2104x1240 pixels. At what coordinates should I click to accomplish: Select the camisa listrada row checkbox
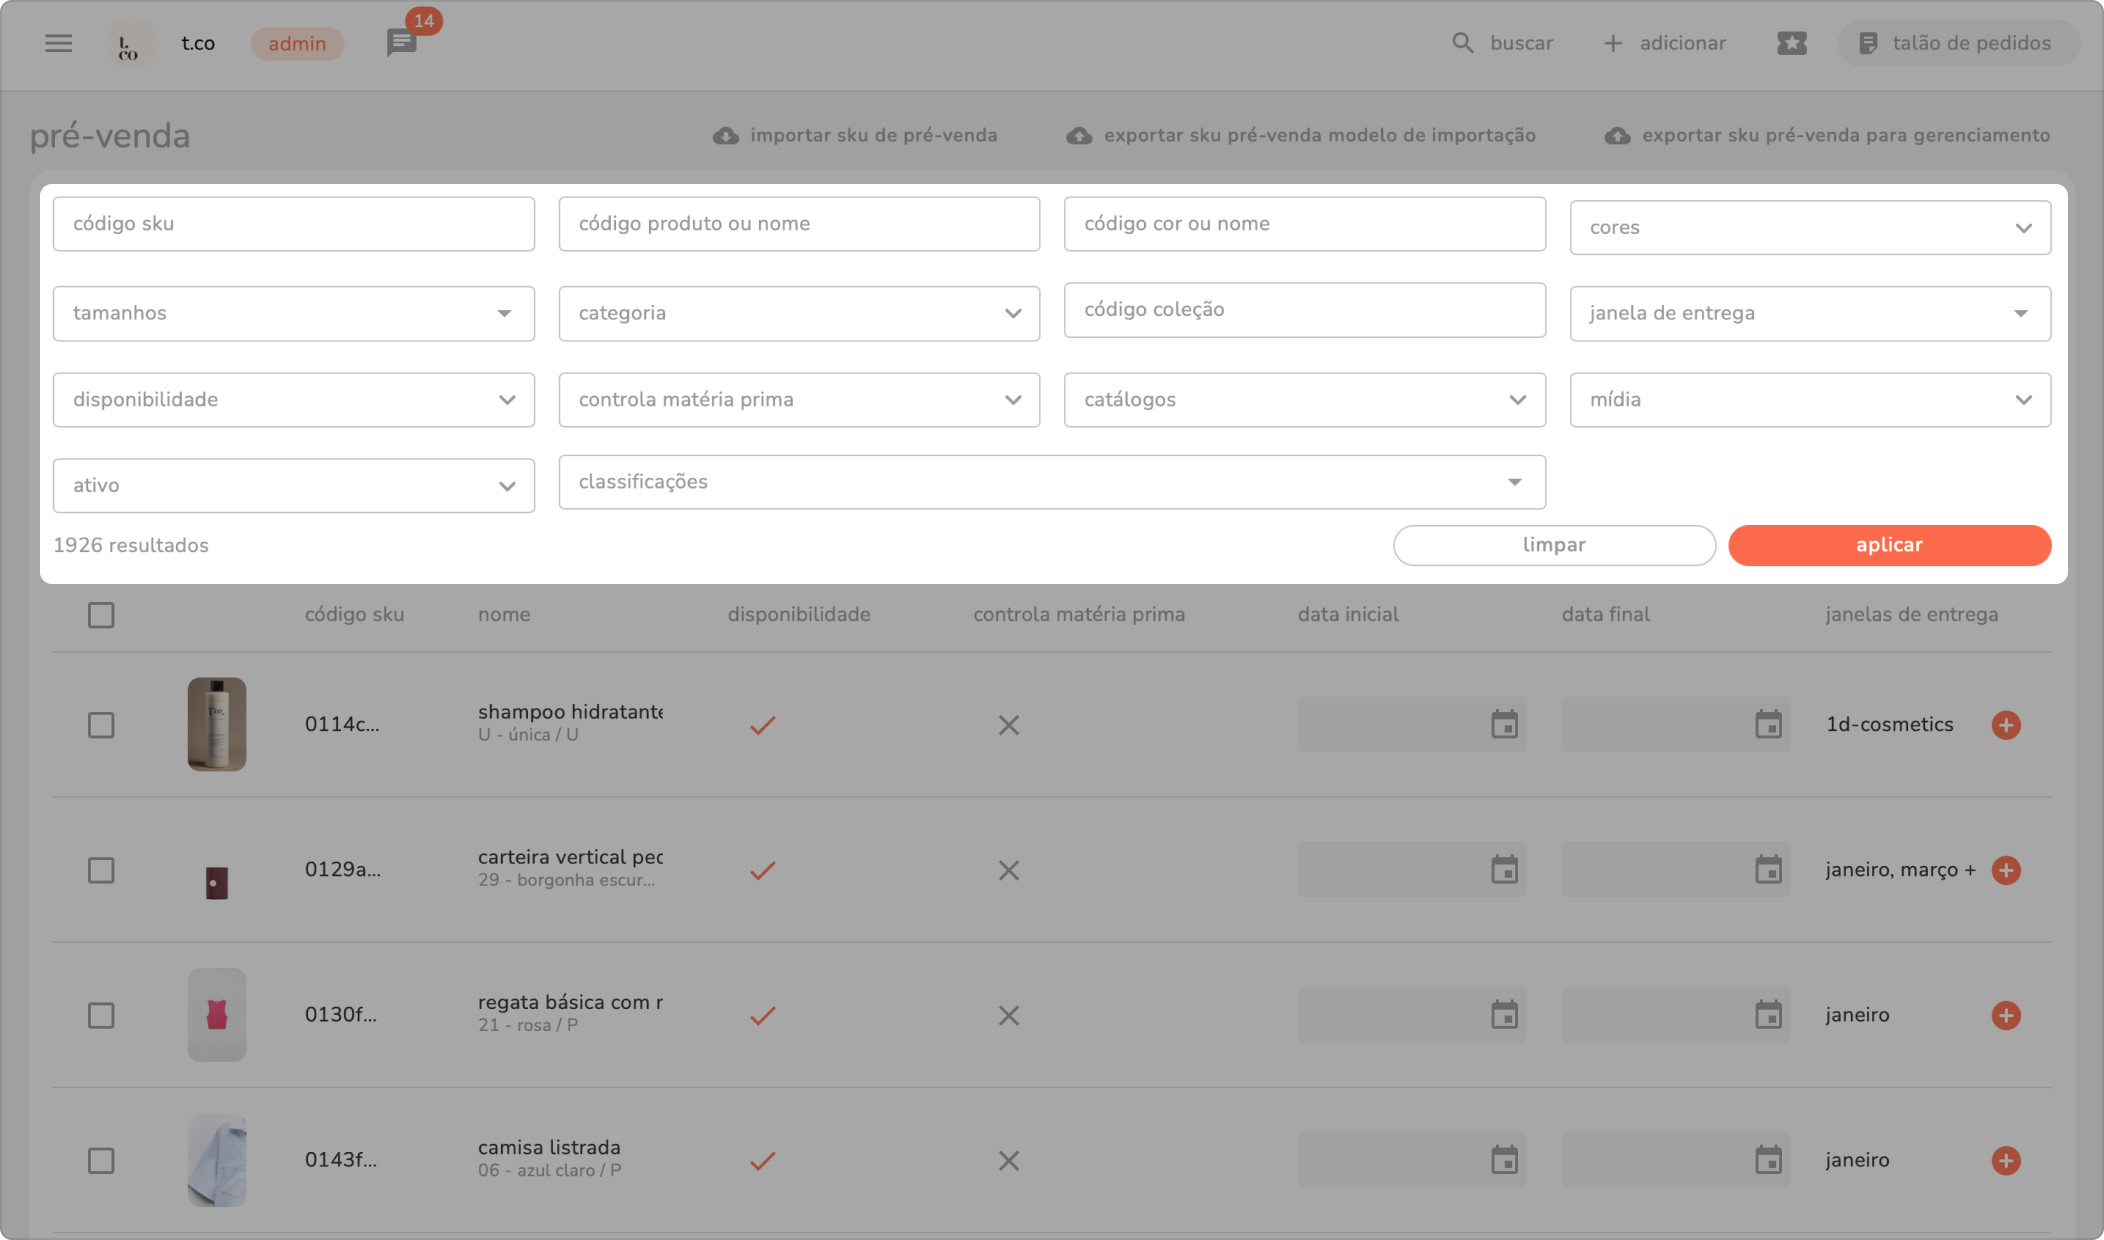tap(101, 1160)
